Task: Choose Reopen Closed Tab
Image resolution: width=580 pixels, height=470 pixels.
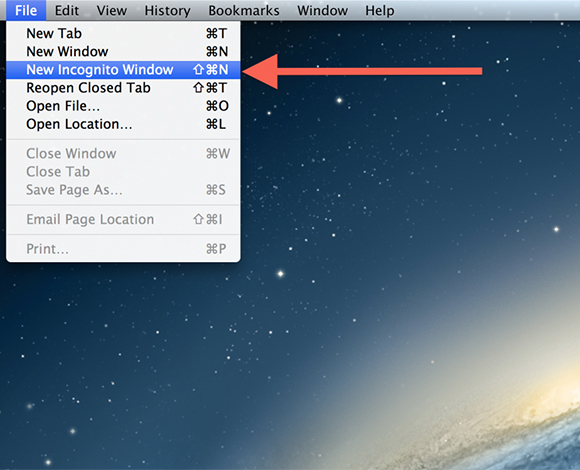Action: (x=123, y=88)
